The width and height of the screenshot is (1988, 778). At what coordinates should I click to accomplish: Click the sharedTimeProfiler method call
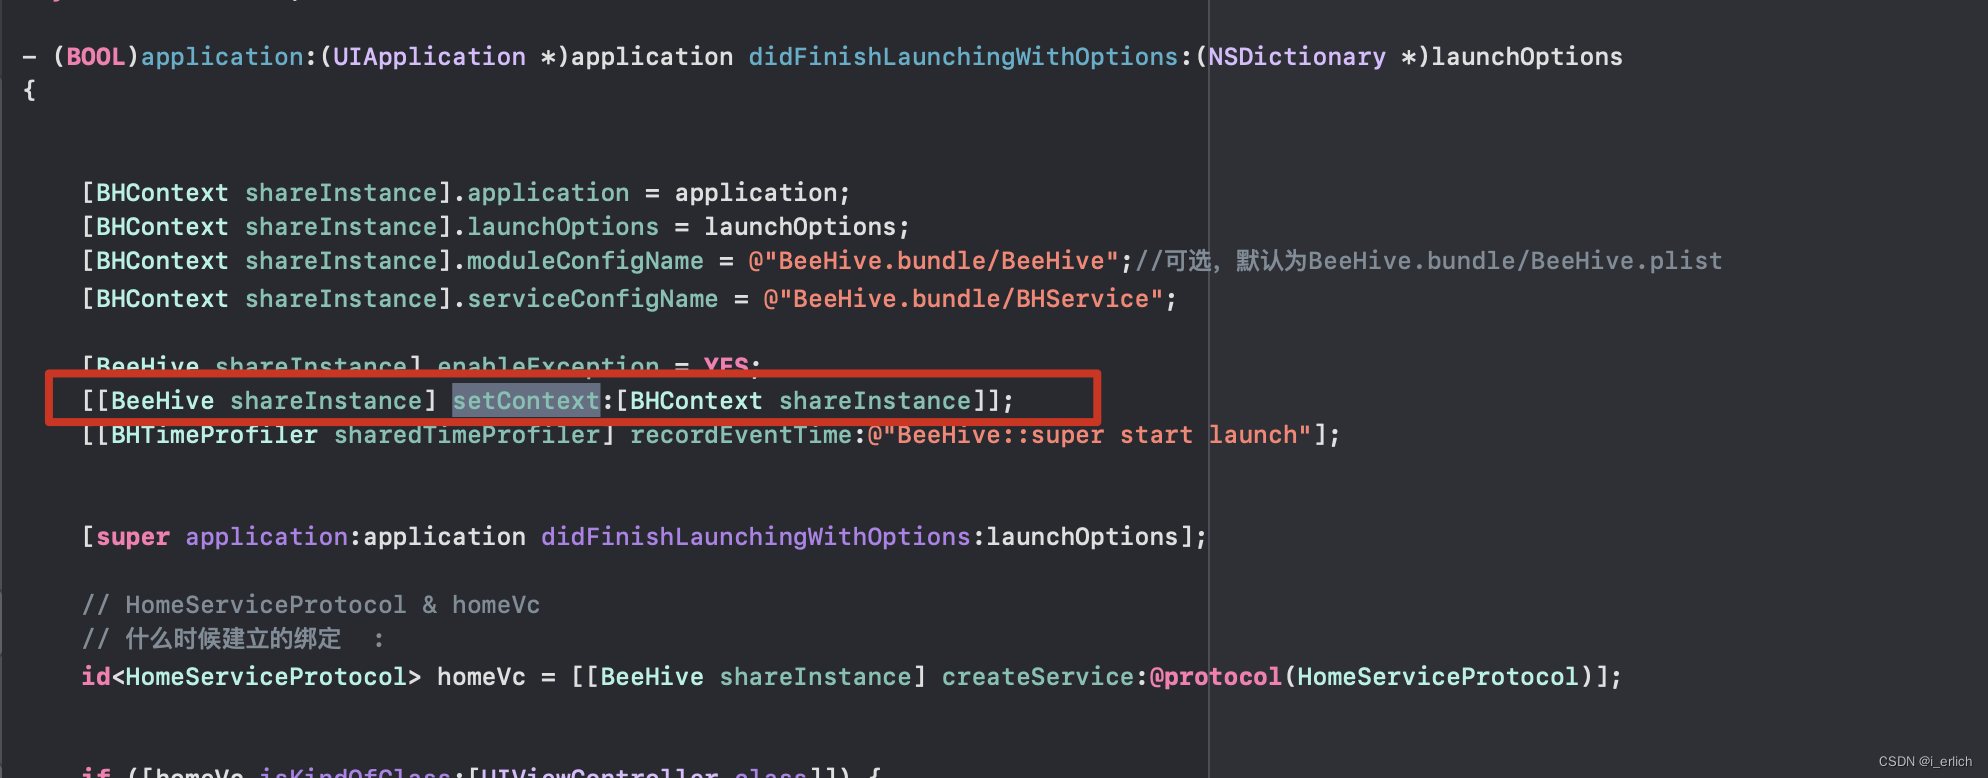pos(467,435)
